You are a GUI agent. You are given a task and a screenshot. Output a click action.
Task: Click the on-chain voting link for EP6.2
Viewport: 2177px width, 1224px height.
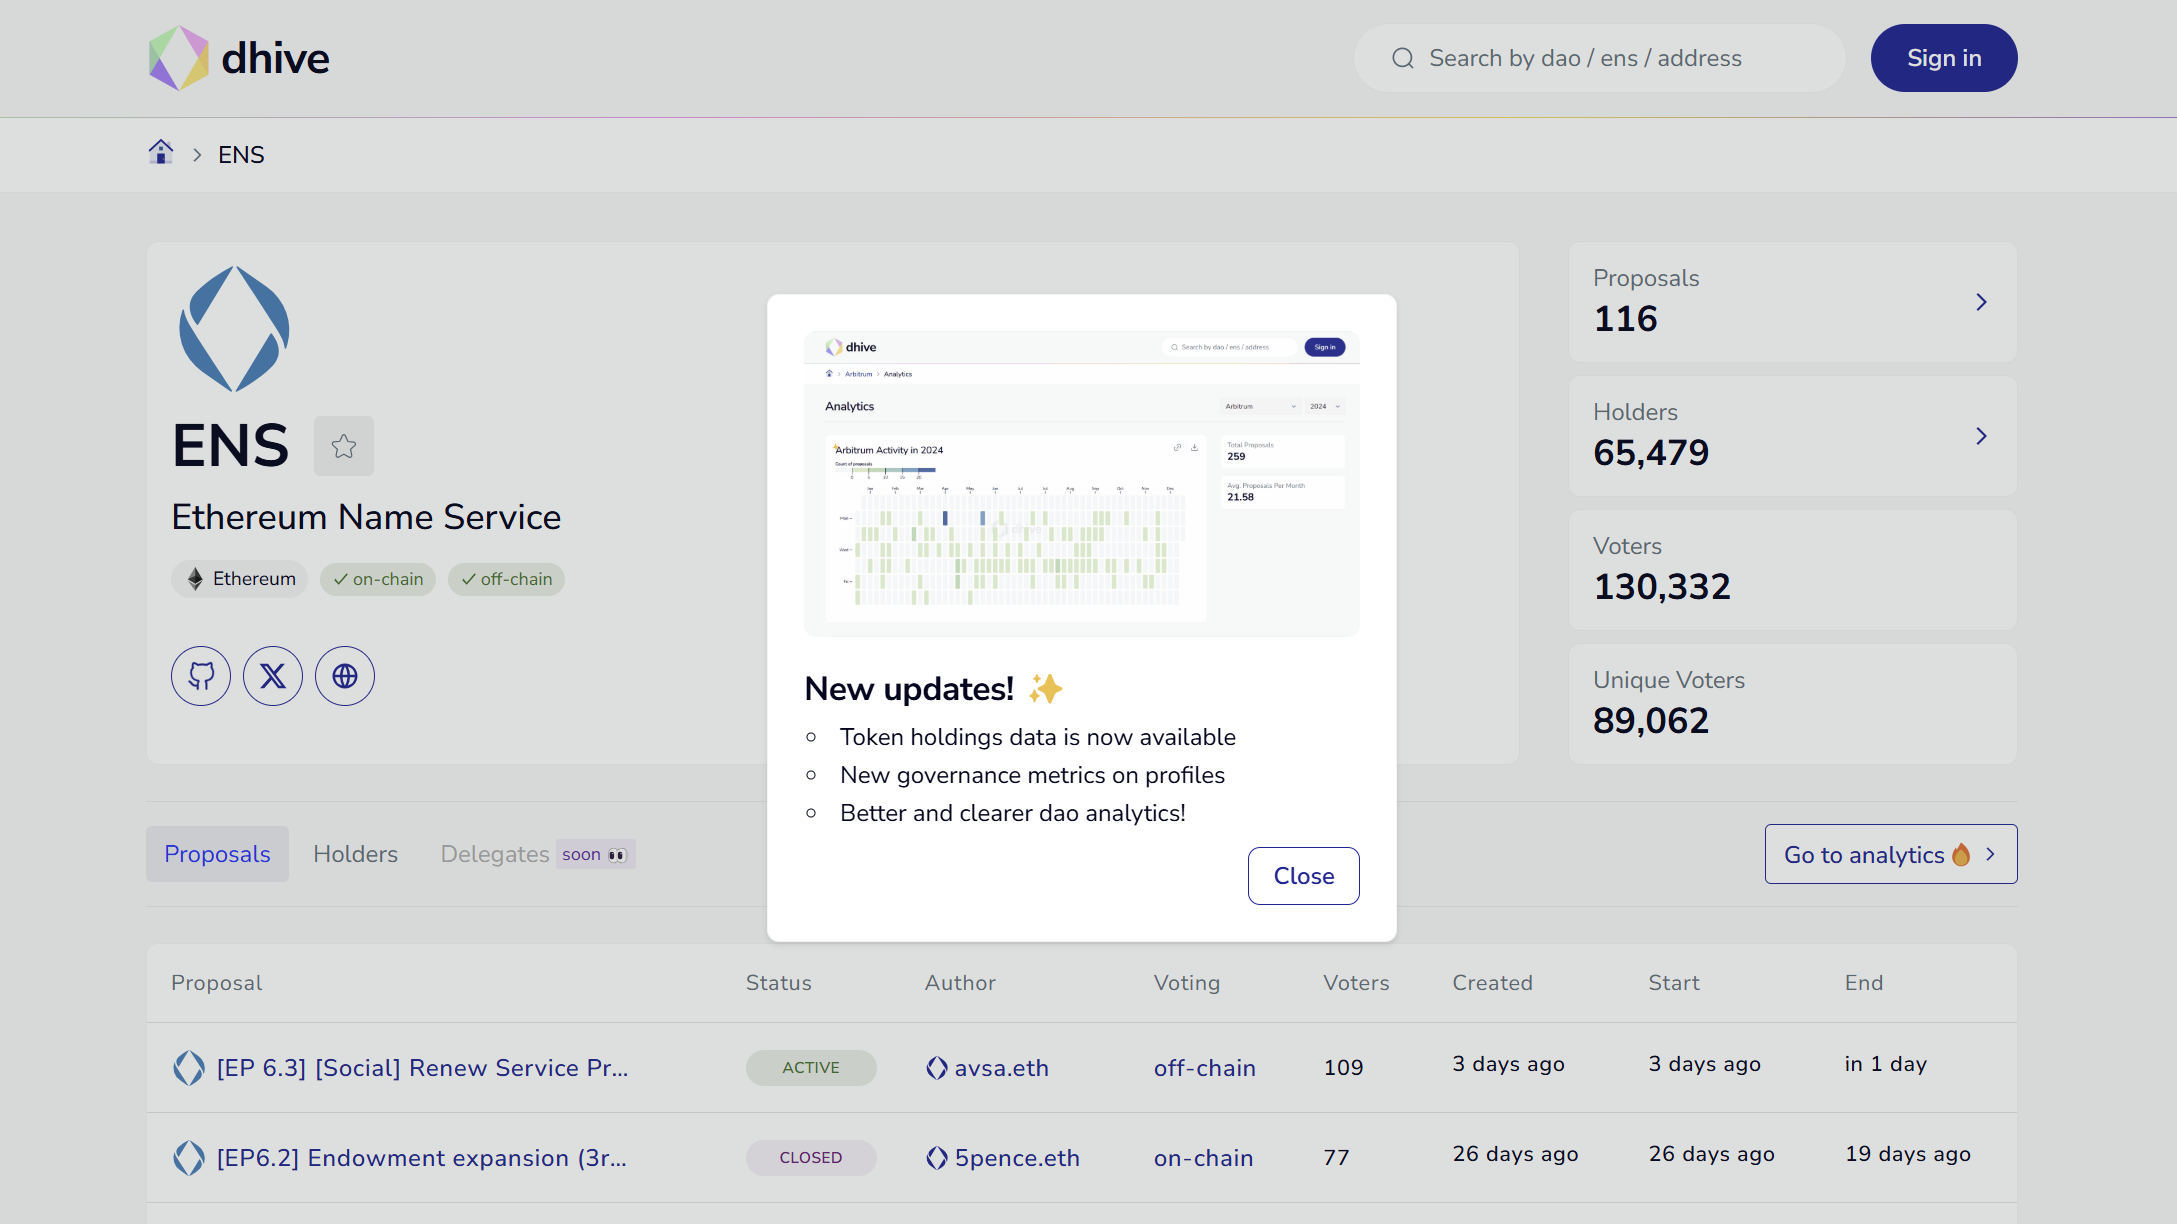pos(1204,1158)
